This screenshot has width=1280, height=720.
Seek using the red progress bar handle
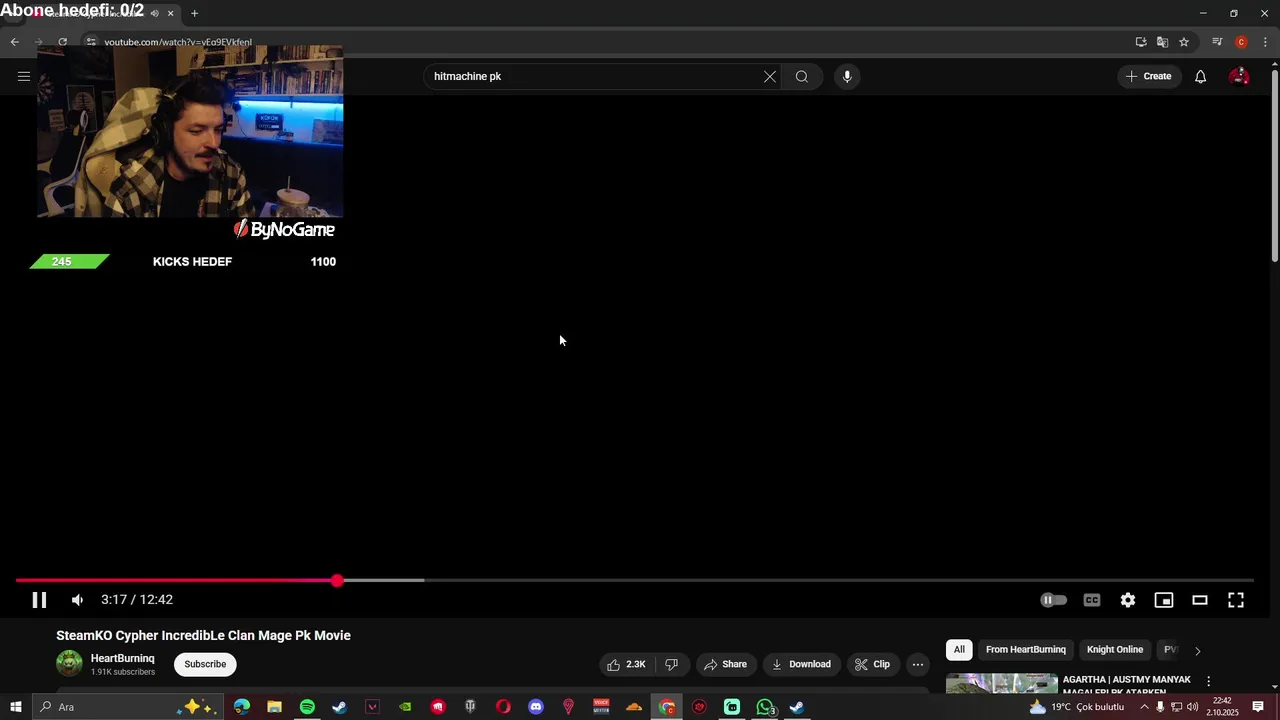[337, 580]
